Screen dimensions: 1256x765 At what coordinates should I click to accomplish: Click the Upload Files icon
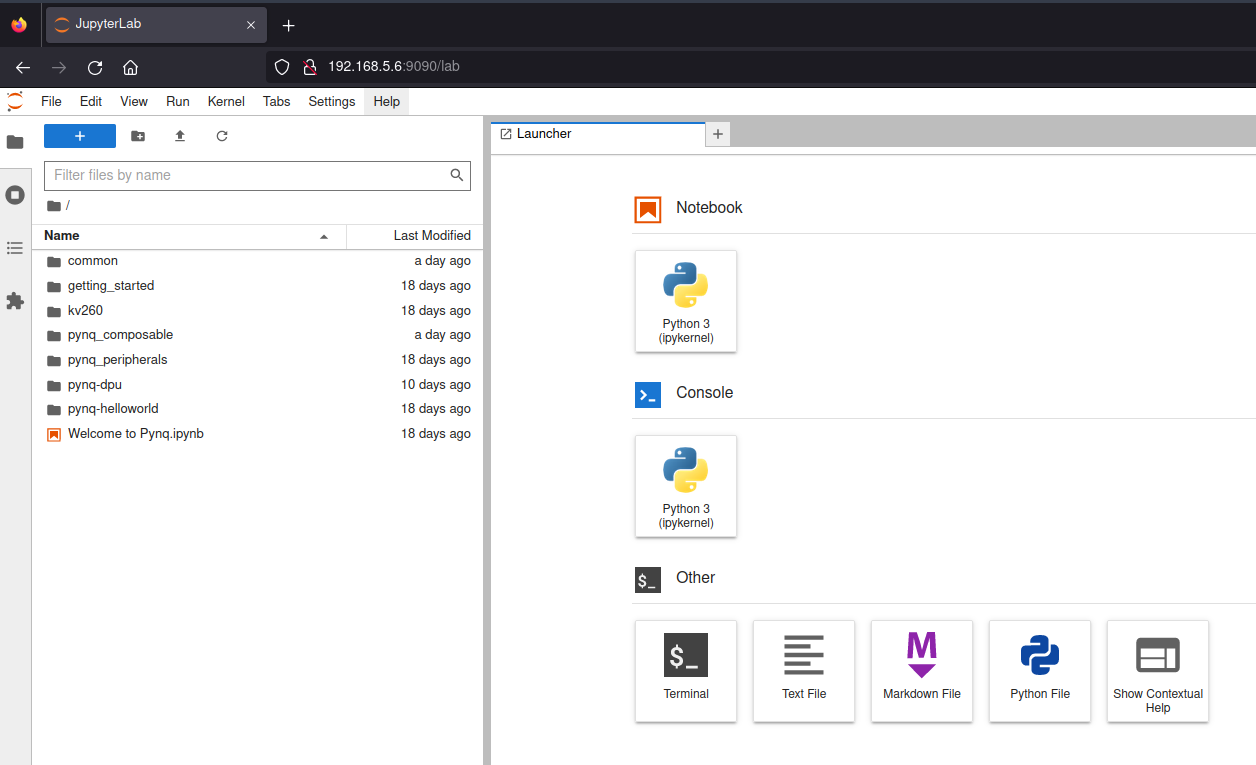pos(180,136)
